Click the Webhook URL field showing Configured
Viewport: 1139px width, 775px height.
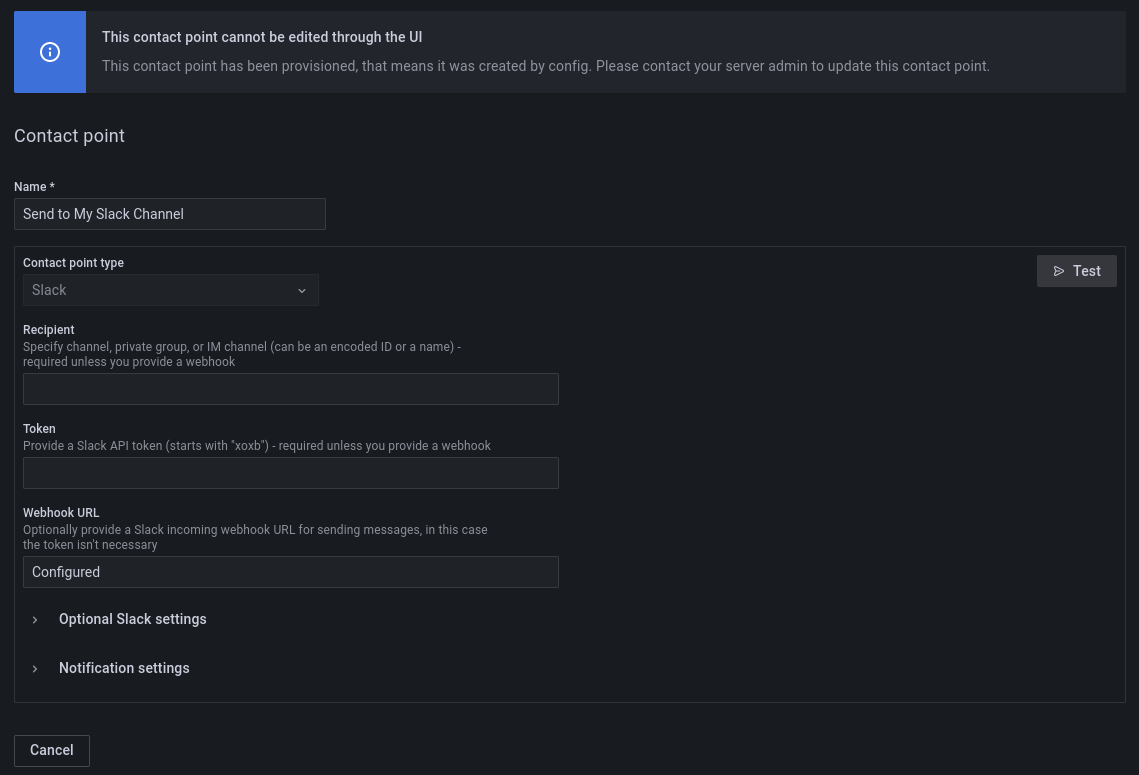(290, 572)
